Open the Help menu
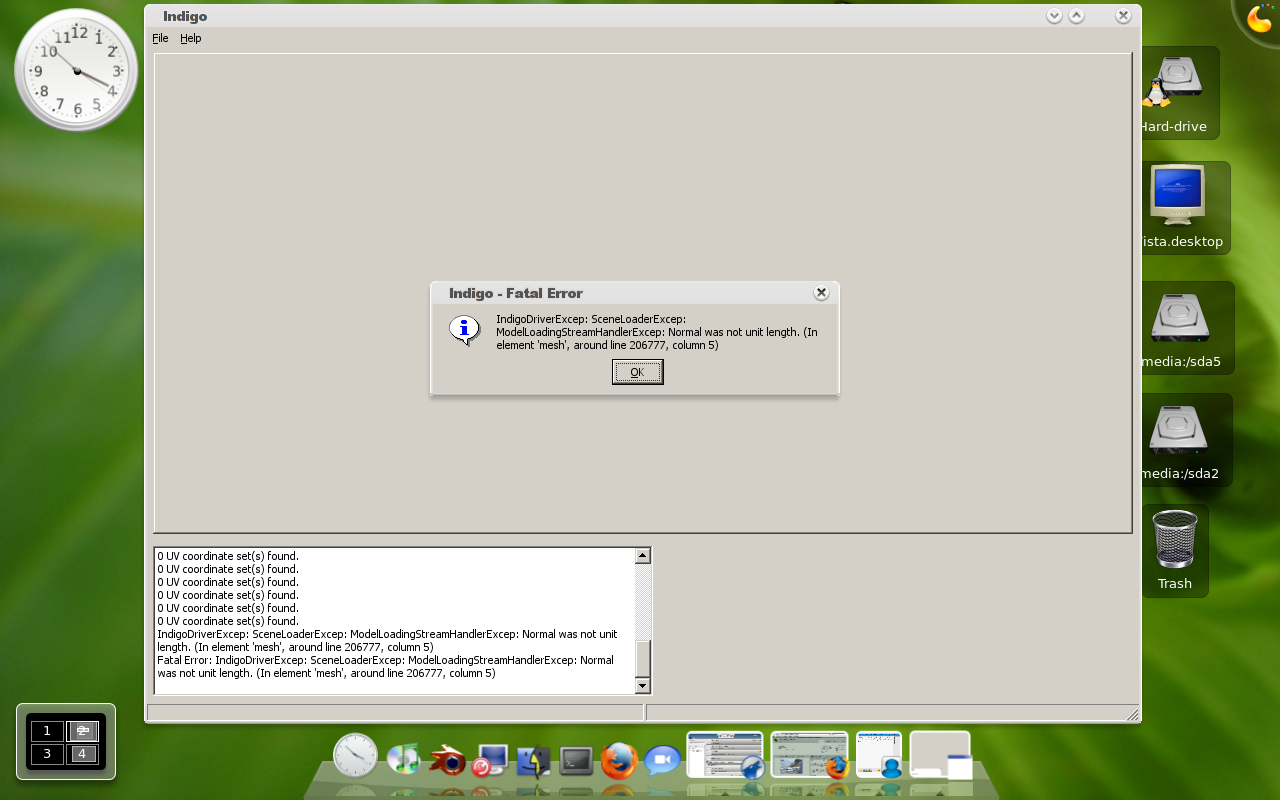 click(x=190, y=38)
